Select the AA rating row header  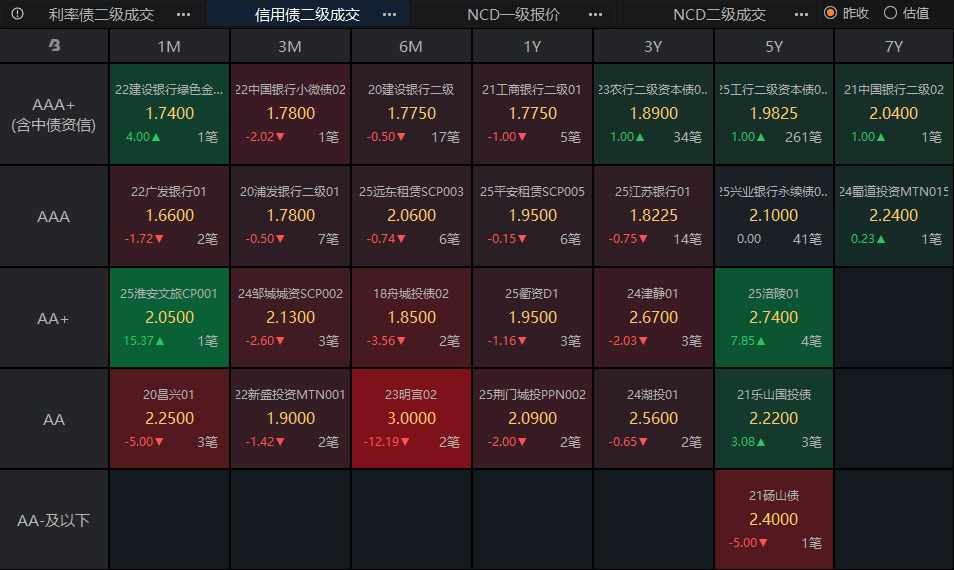point(54,419)
